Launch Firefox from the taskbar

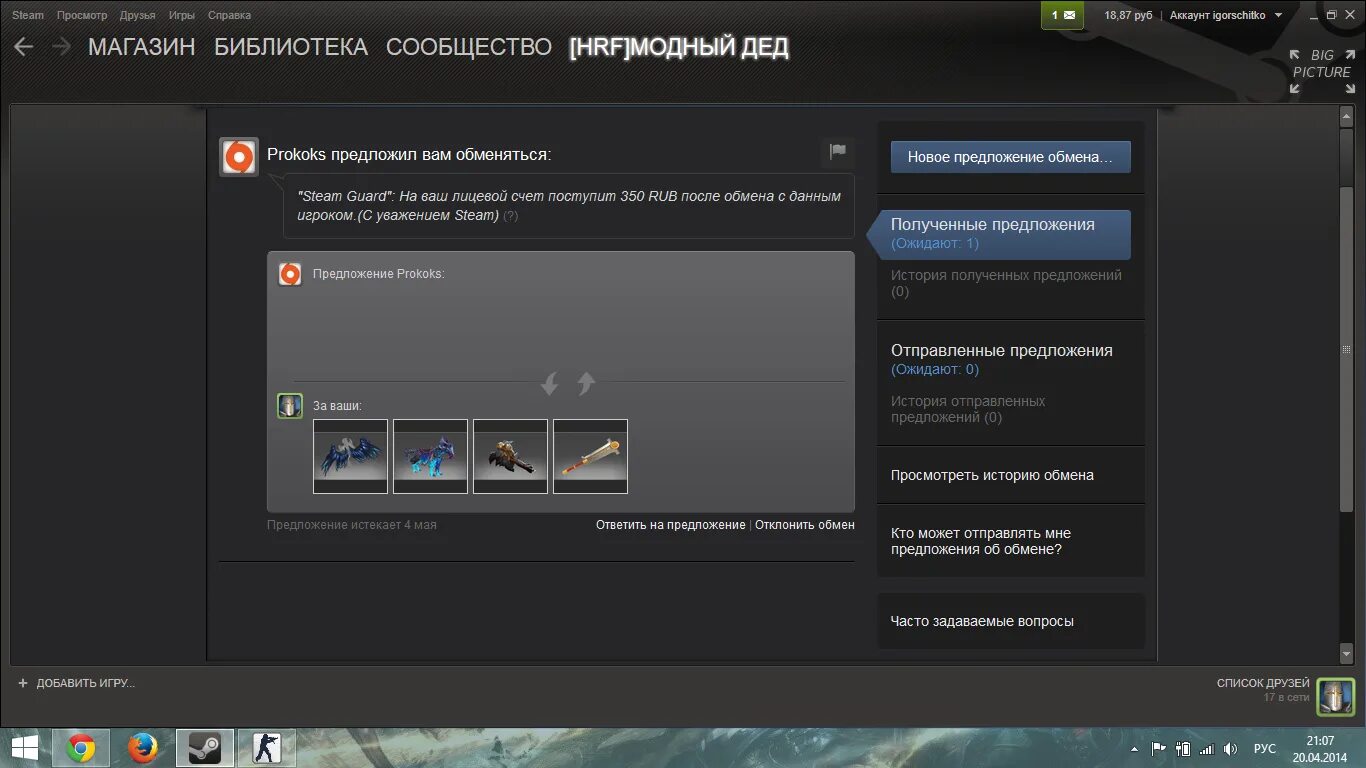[x=143, y=748]
